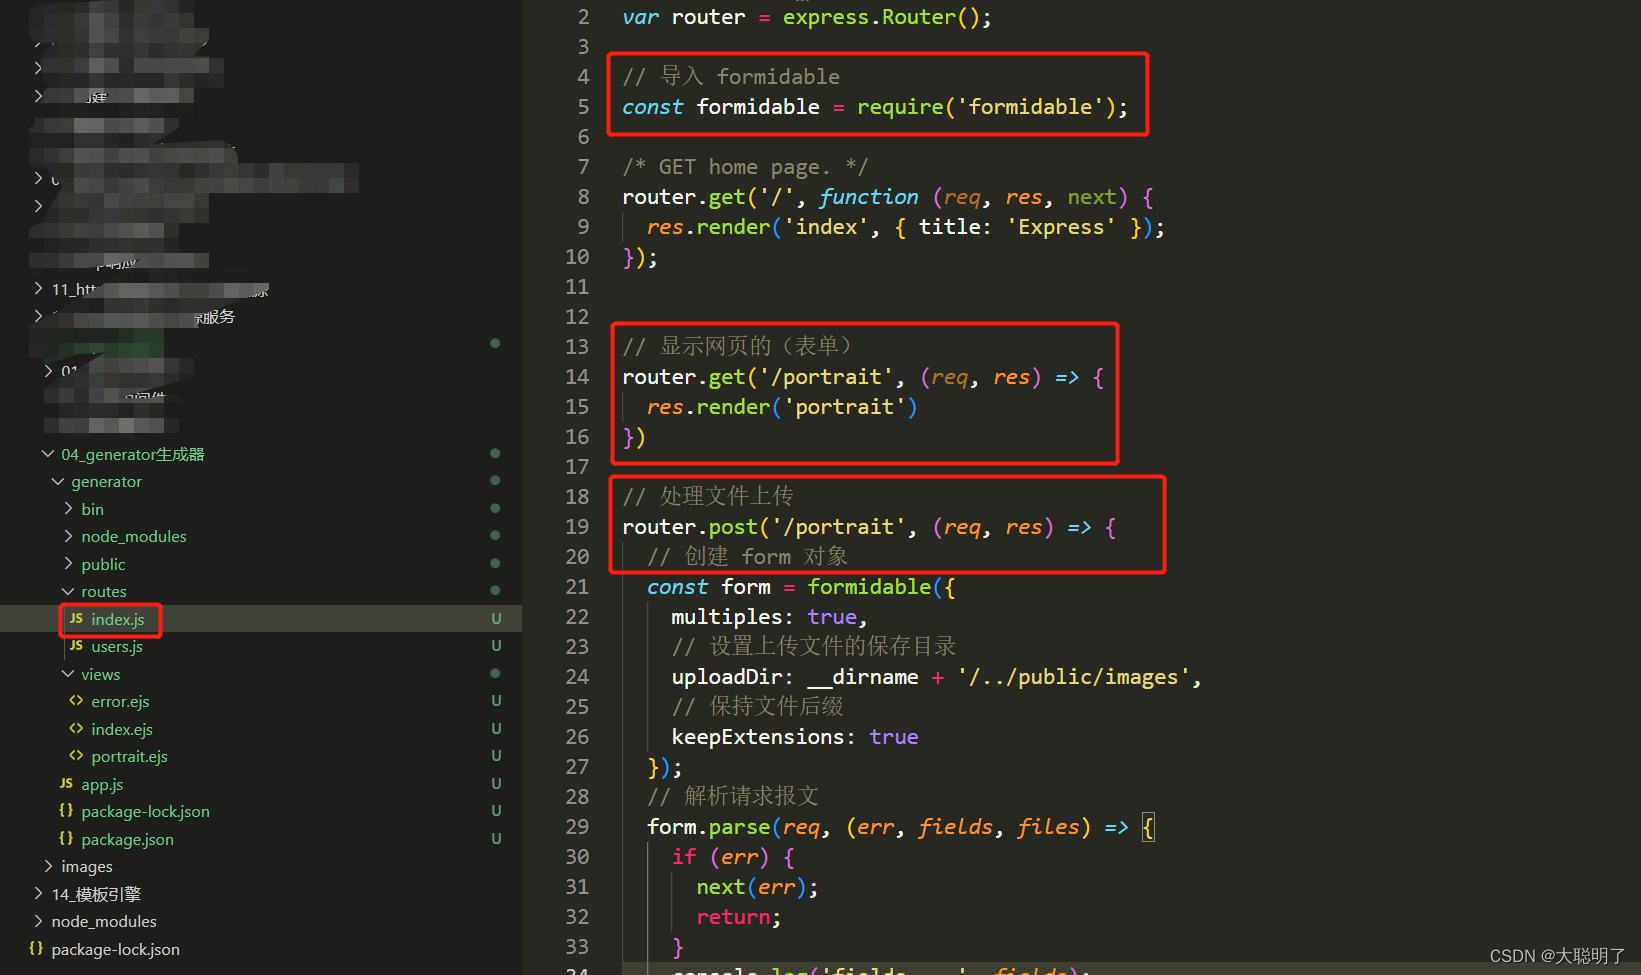Click line number 19 in gutter

[577, 527]
